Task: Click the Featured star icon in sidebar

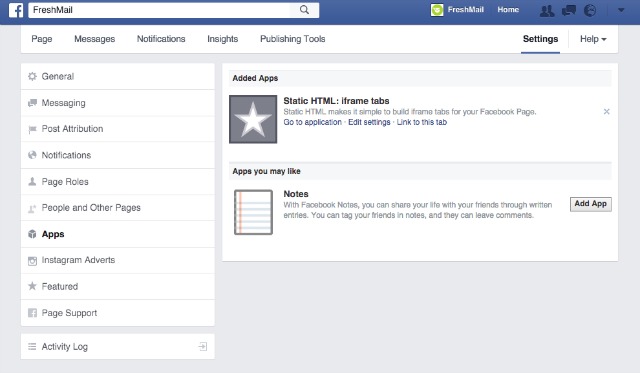Action: [32, 286]
